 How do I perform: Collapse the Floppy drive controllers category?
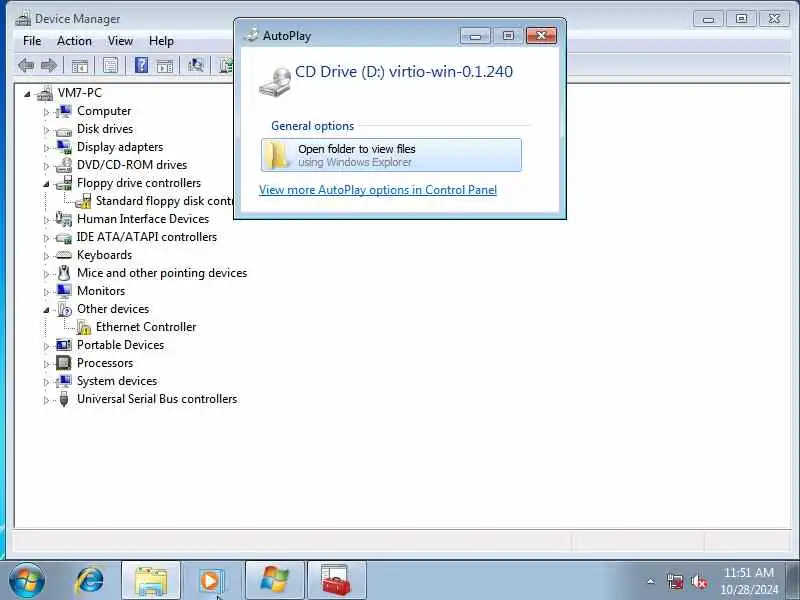[46, 184]
